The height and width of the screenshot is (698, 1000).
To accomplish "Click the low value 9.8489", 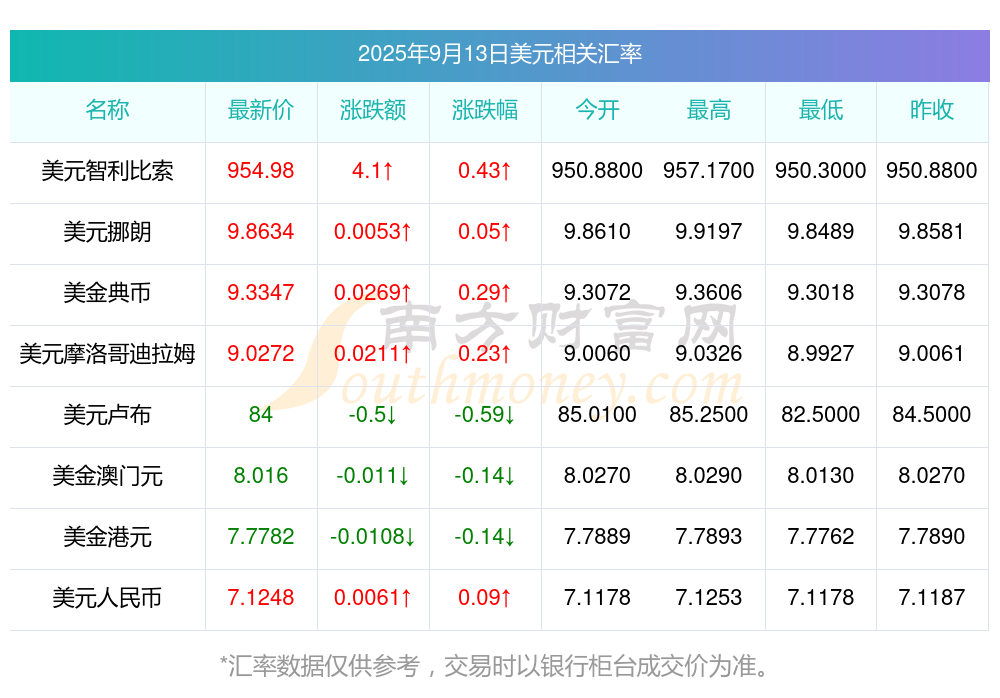I will coord(821,232).
